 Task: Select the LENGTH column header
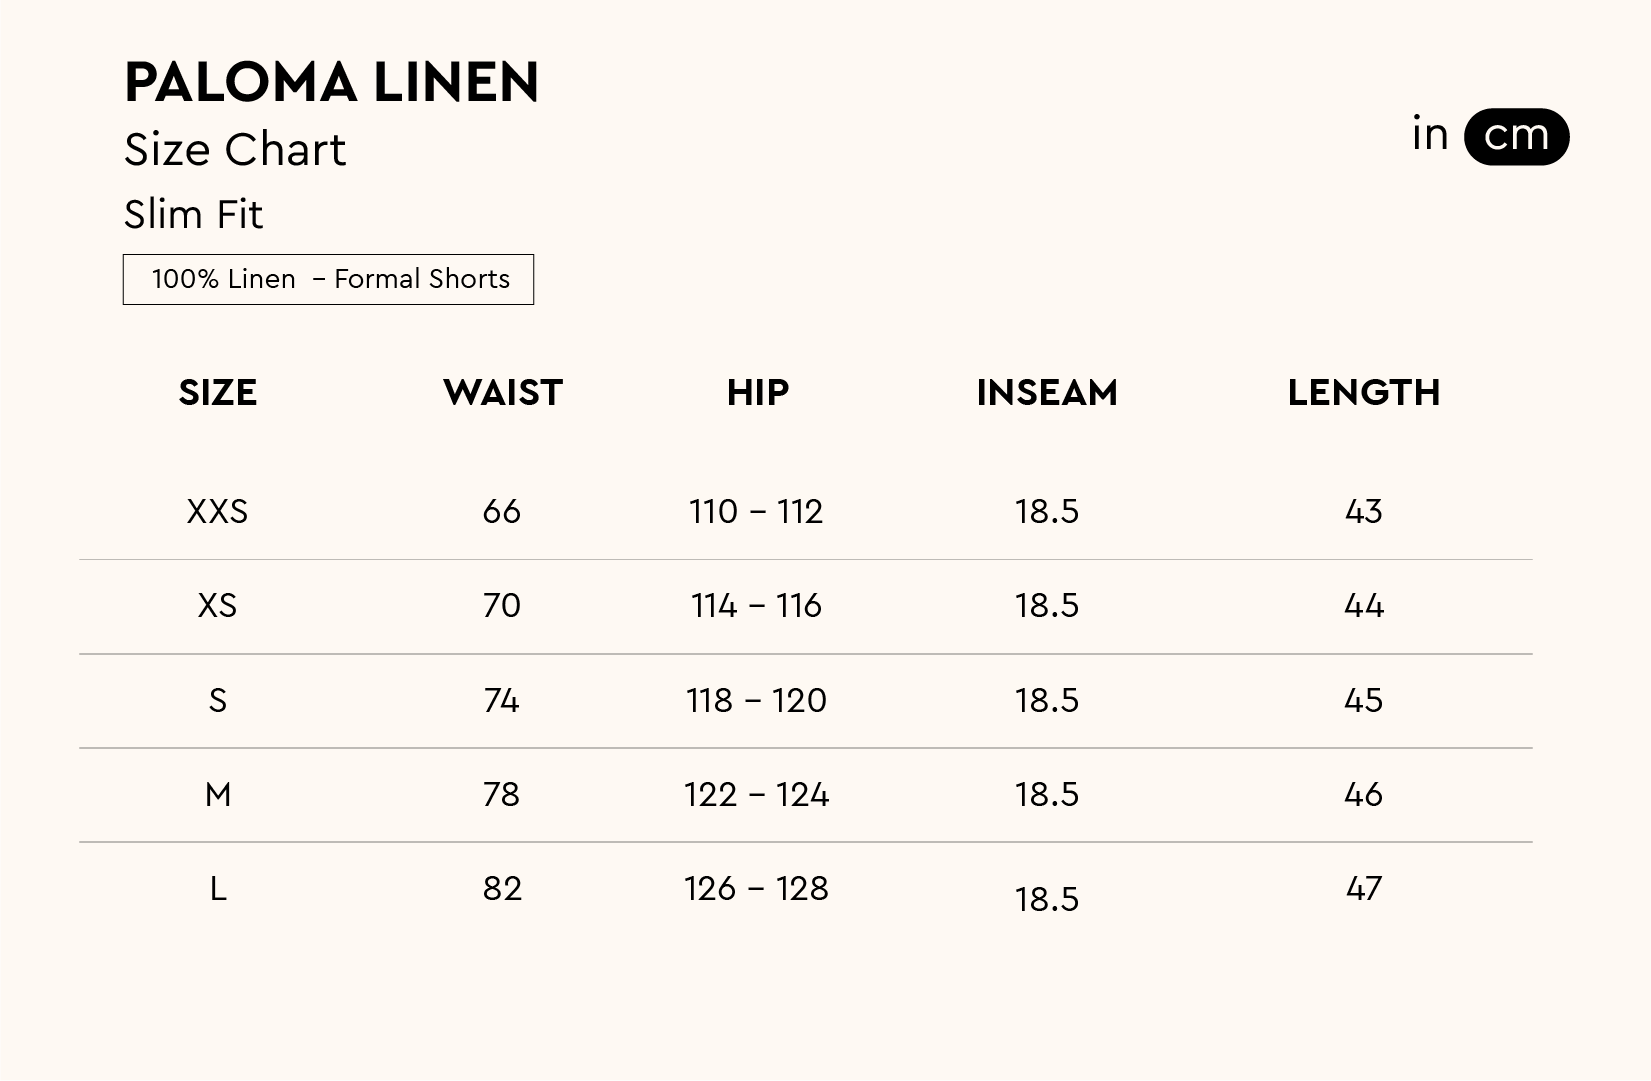(x=1363, y=393)
